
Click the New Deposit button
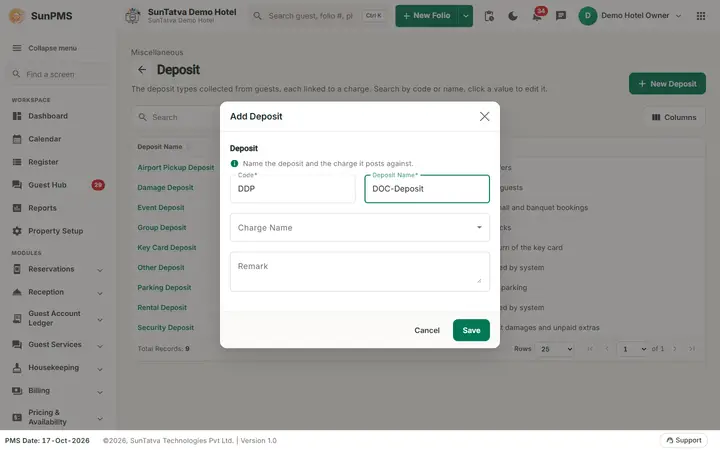pyautogui.click(x=667, y=84)
